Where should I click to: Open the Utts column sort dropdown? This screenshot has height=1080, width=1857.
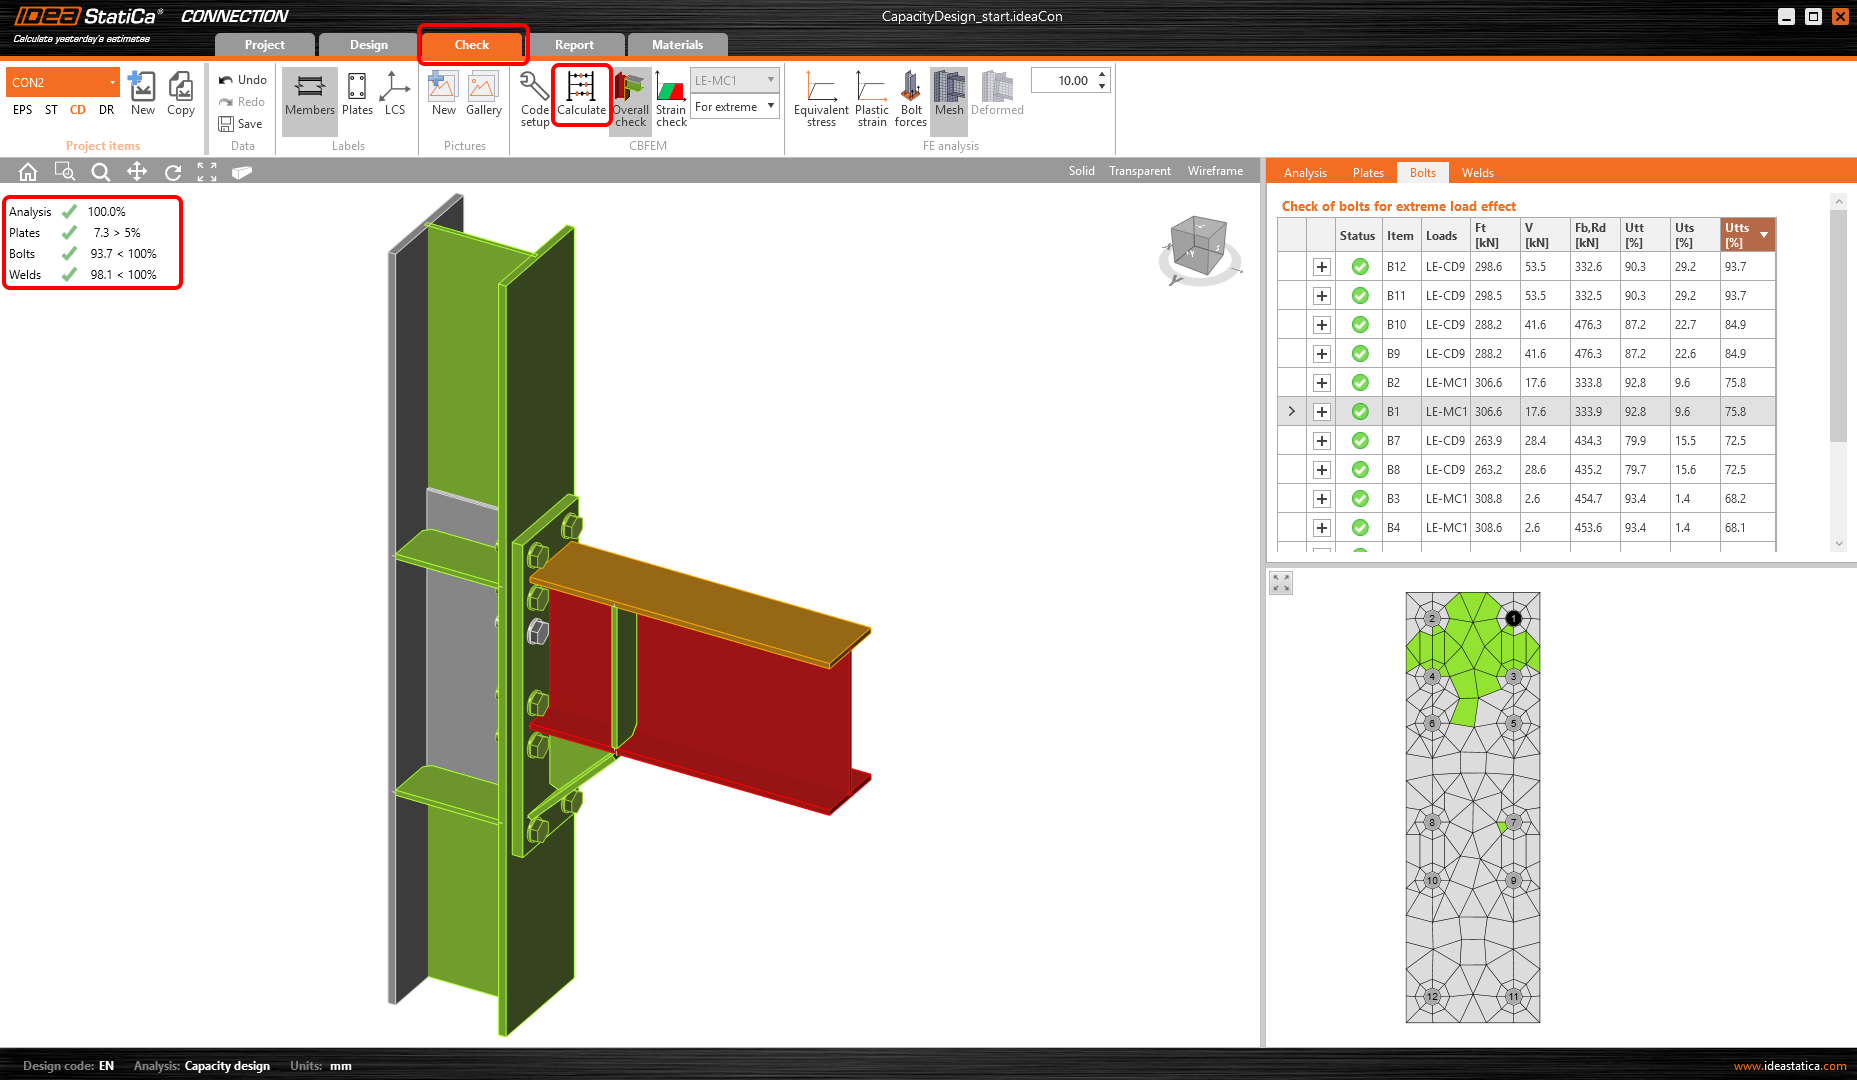(1764, 235)
